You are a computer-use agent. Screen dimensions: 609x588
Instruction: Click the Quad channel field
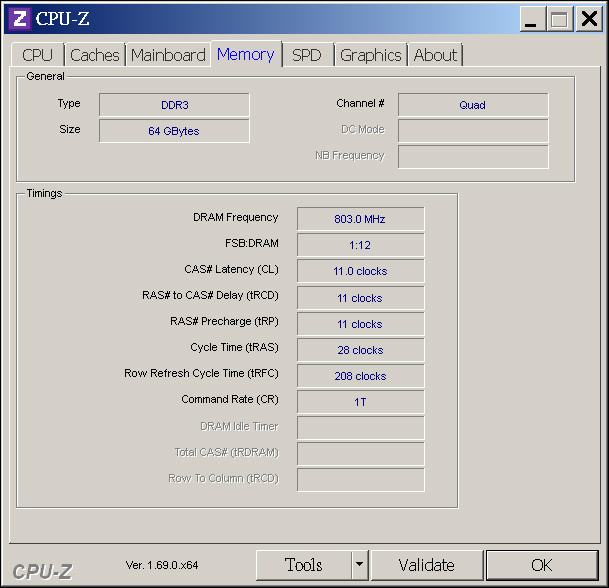pos(473,105)
